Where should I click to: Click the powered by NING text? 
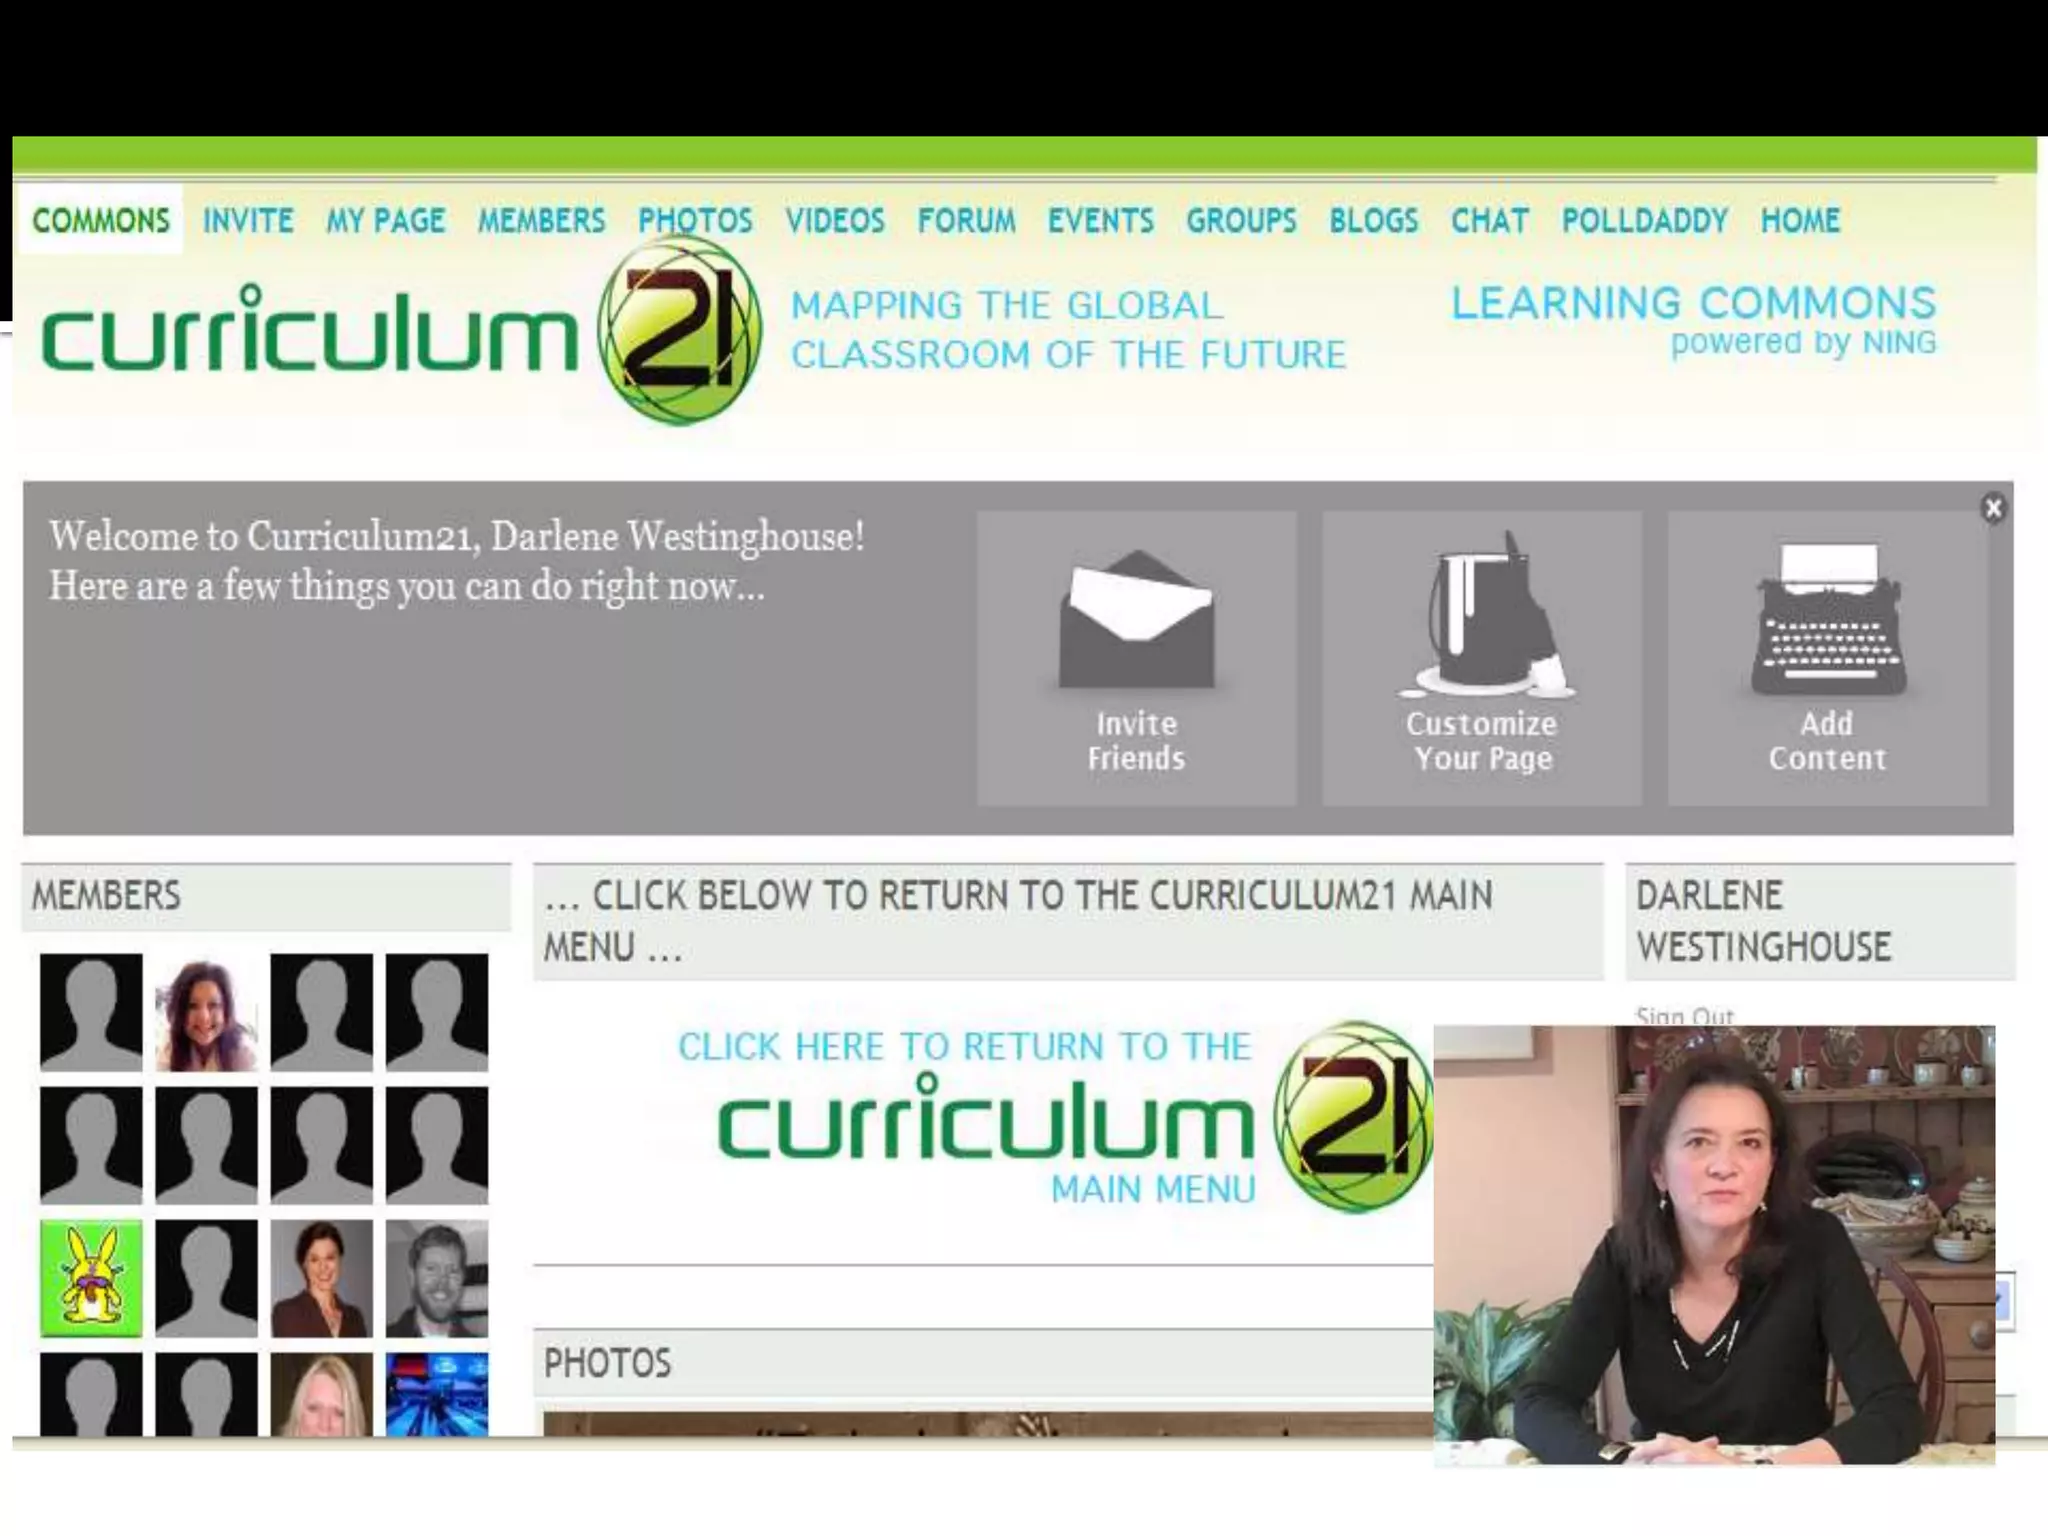coord(1803,343)
